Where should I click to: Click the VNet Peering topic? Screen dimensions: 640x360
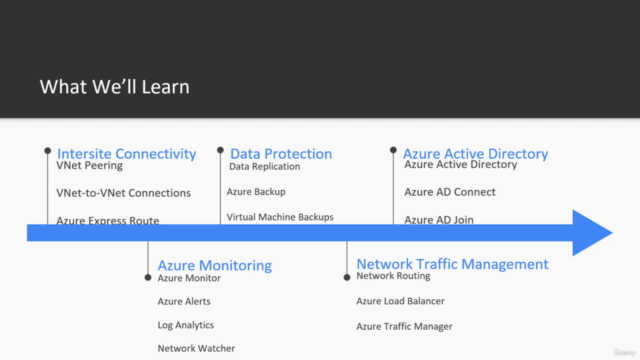(x=89, y=165)
